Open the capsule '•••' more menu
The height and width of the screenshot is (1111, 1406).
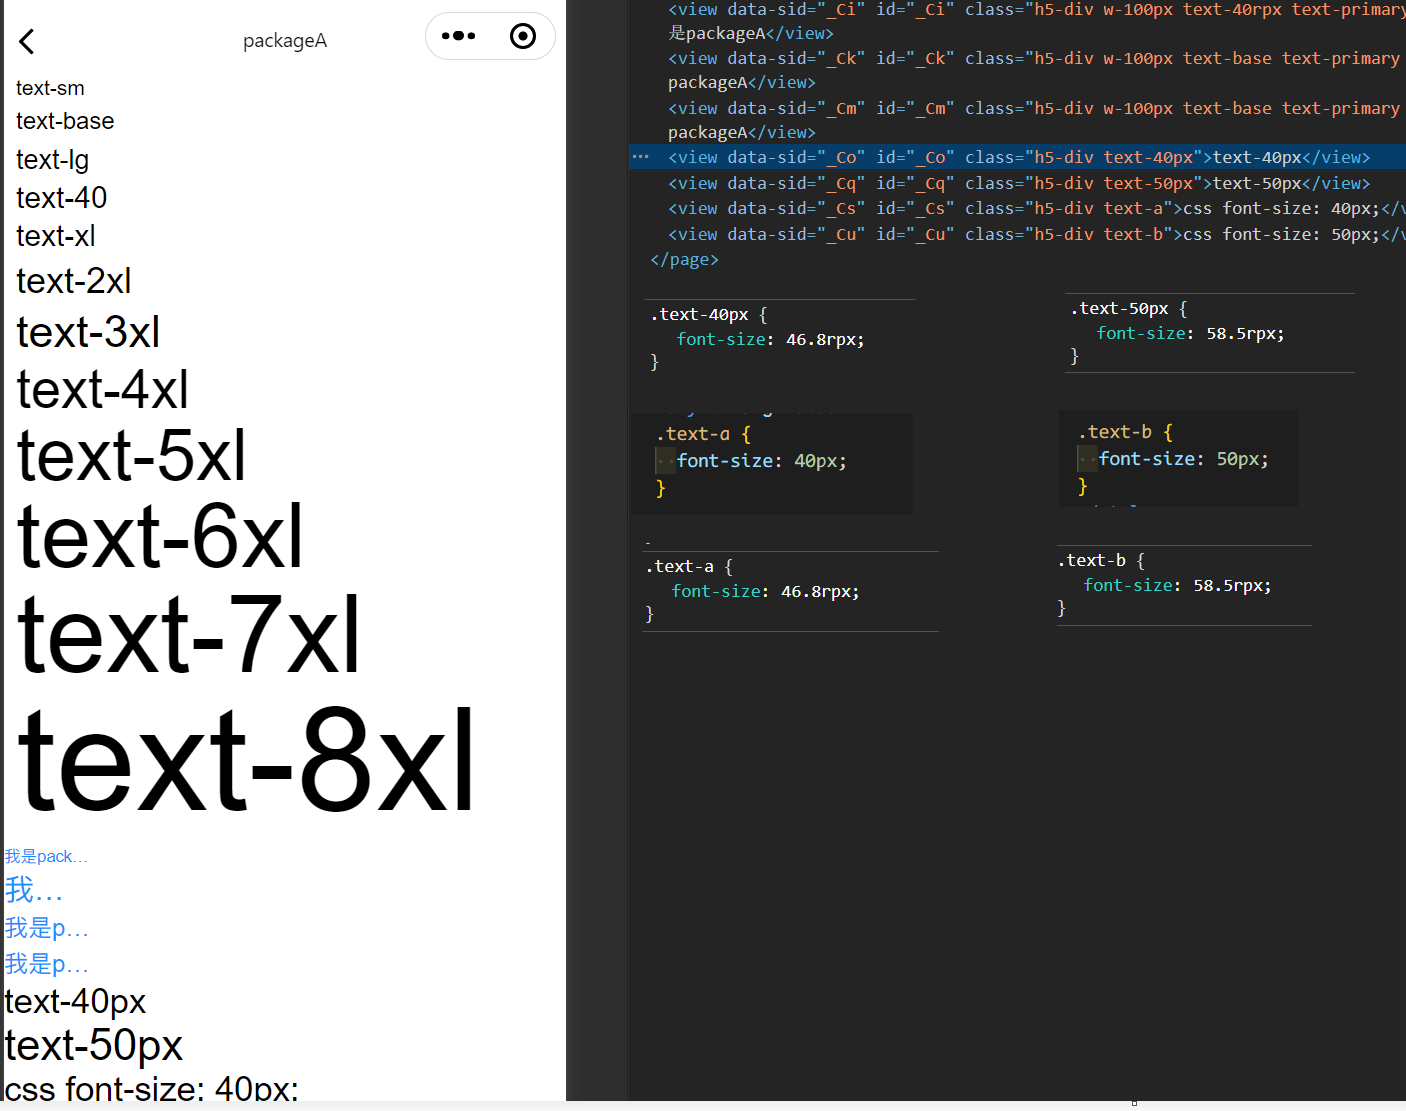(x=458, y=35)
